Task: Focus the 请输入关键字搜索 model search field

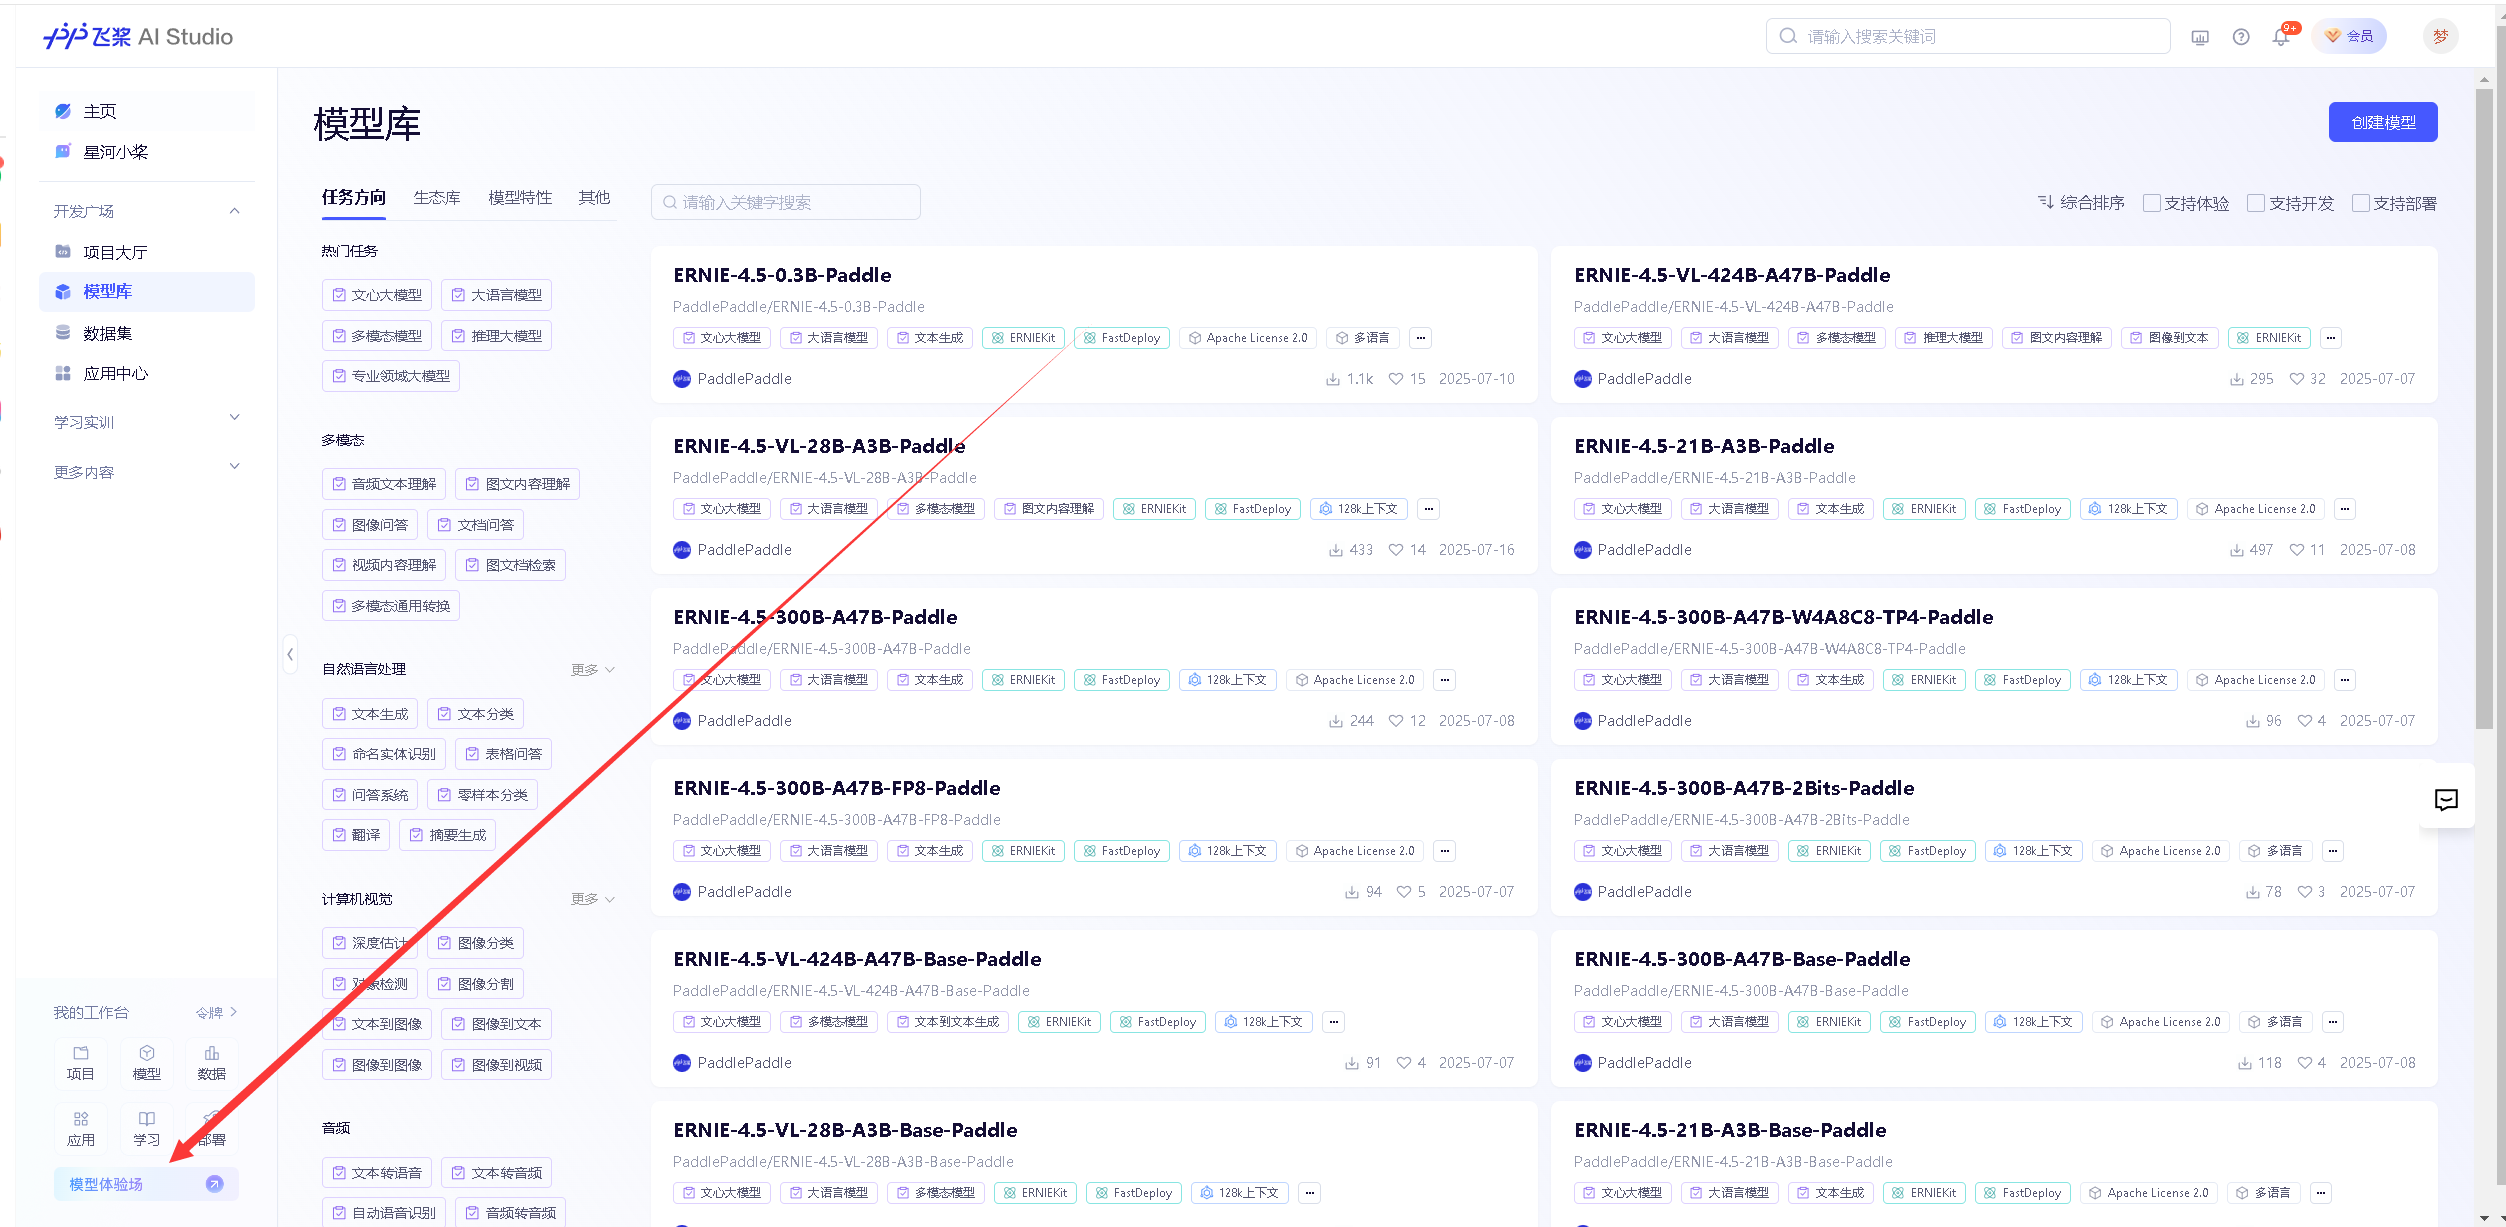Action: click(x=786, y=202)
